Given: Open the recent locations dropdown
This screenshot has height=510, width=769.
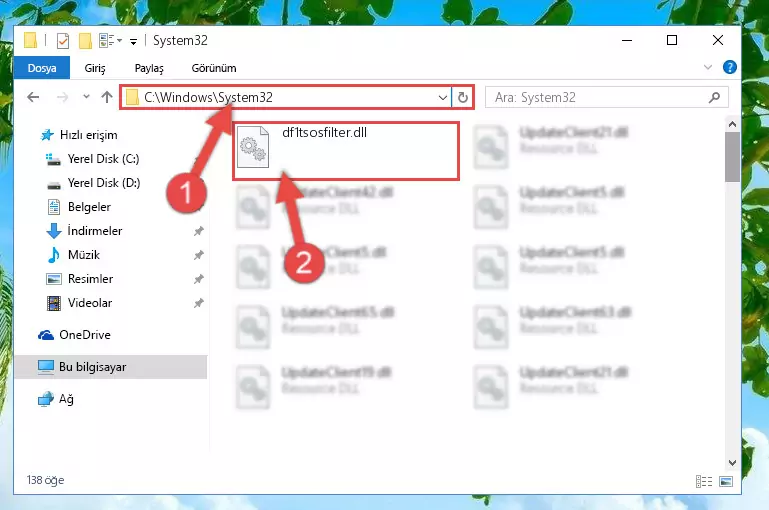Looking at the screenshot, I should (x=86, y=97).
